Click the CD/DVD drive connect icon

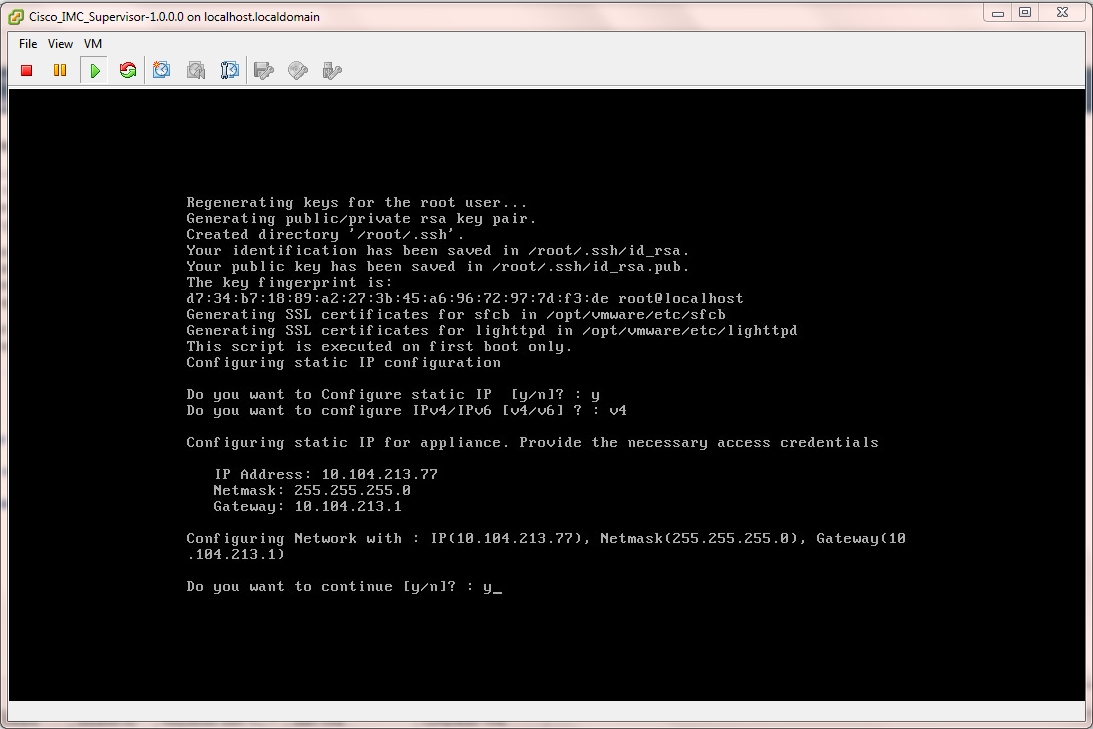[298, 70]
